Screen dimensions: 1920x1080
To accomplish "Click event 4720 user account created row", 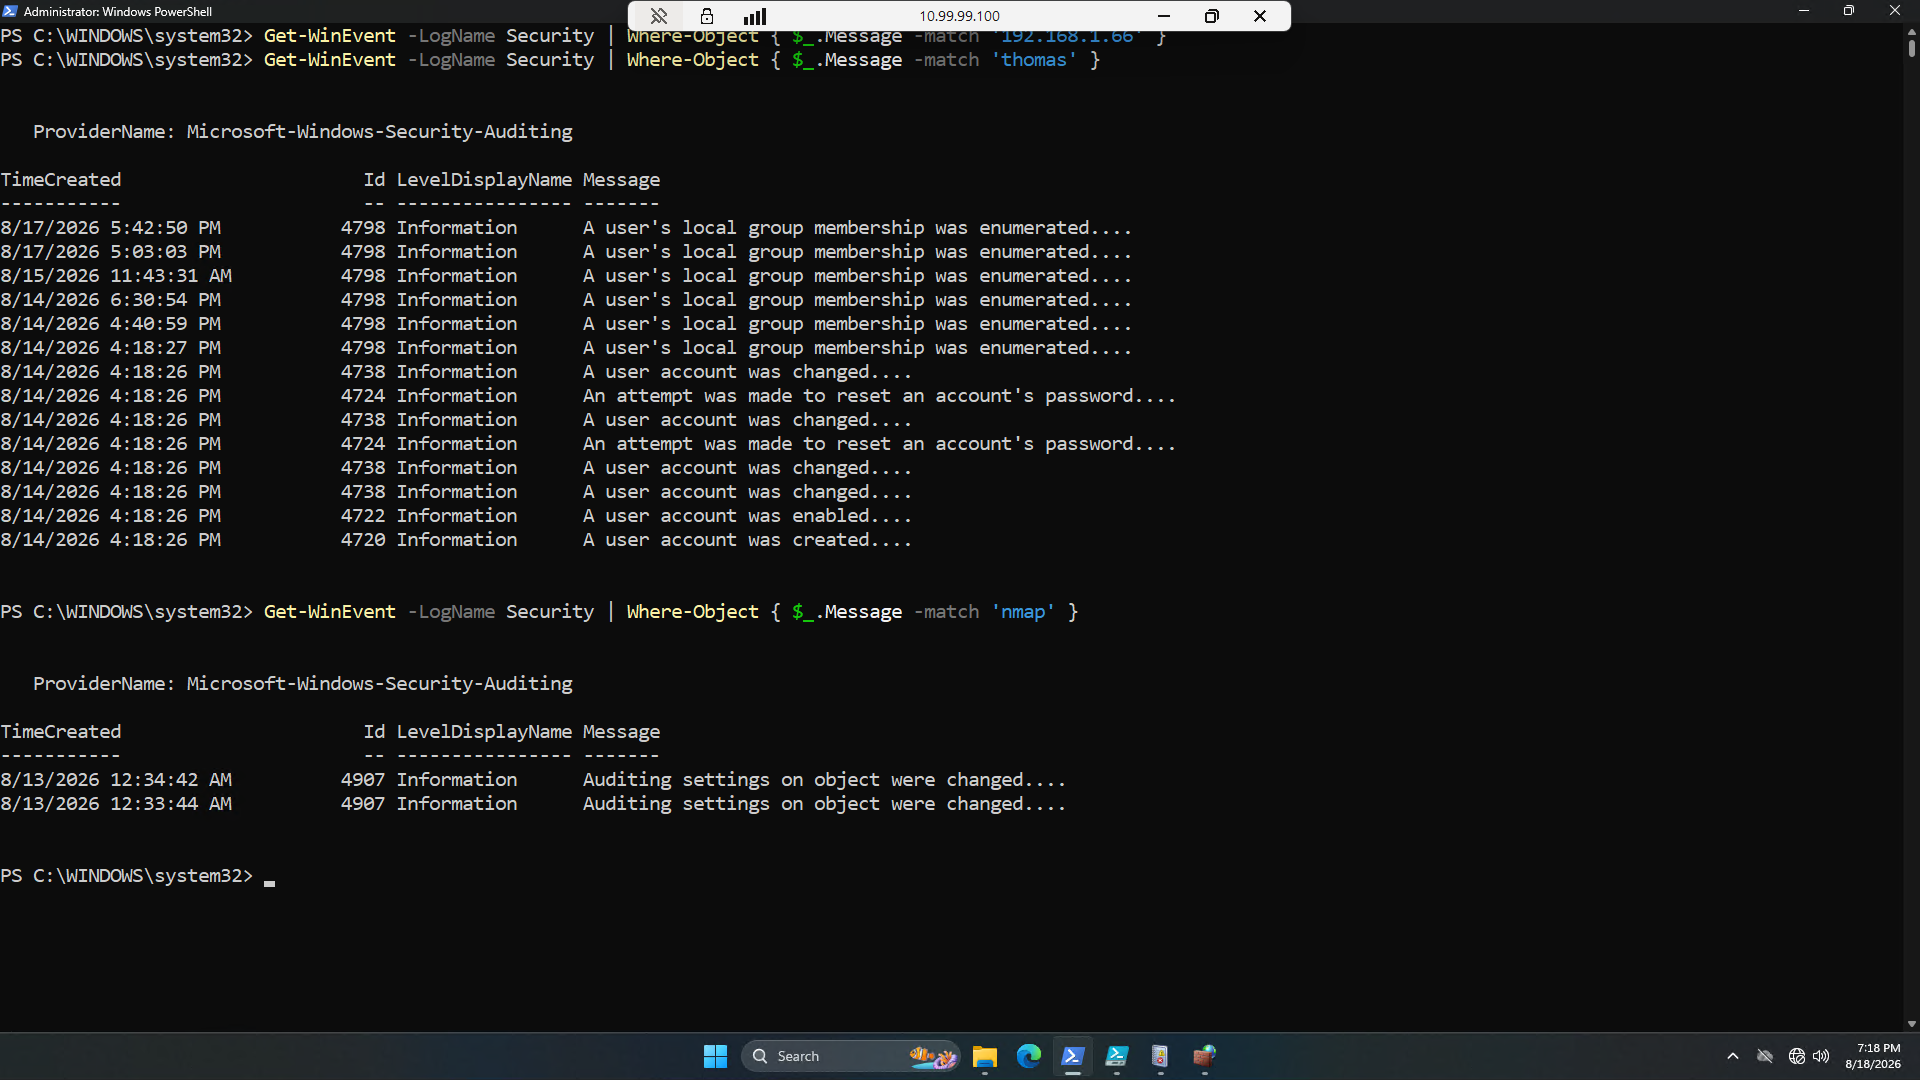I will [456, 540].
